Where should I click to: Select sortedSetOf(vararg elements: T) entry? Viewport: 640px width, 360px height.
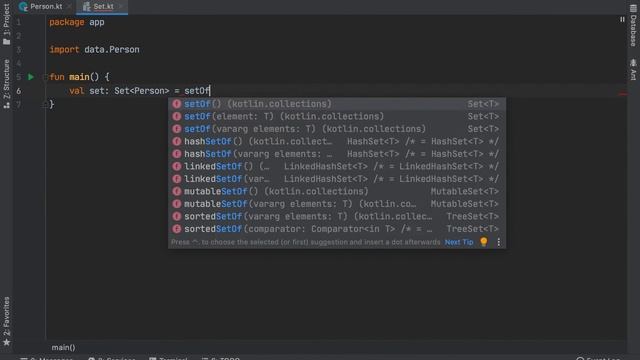[x=337, y=217]
